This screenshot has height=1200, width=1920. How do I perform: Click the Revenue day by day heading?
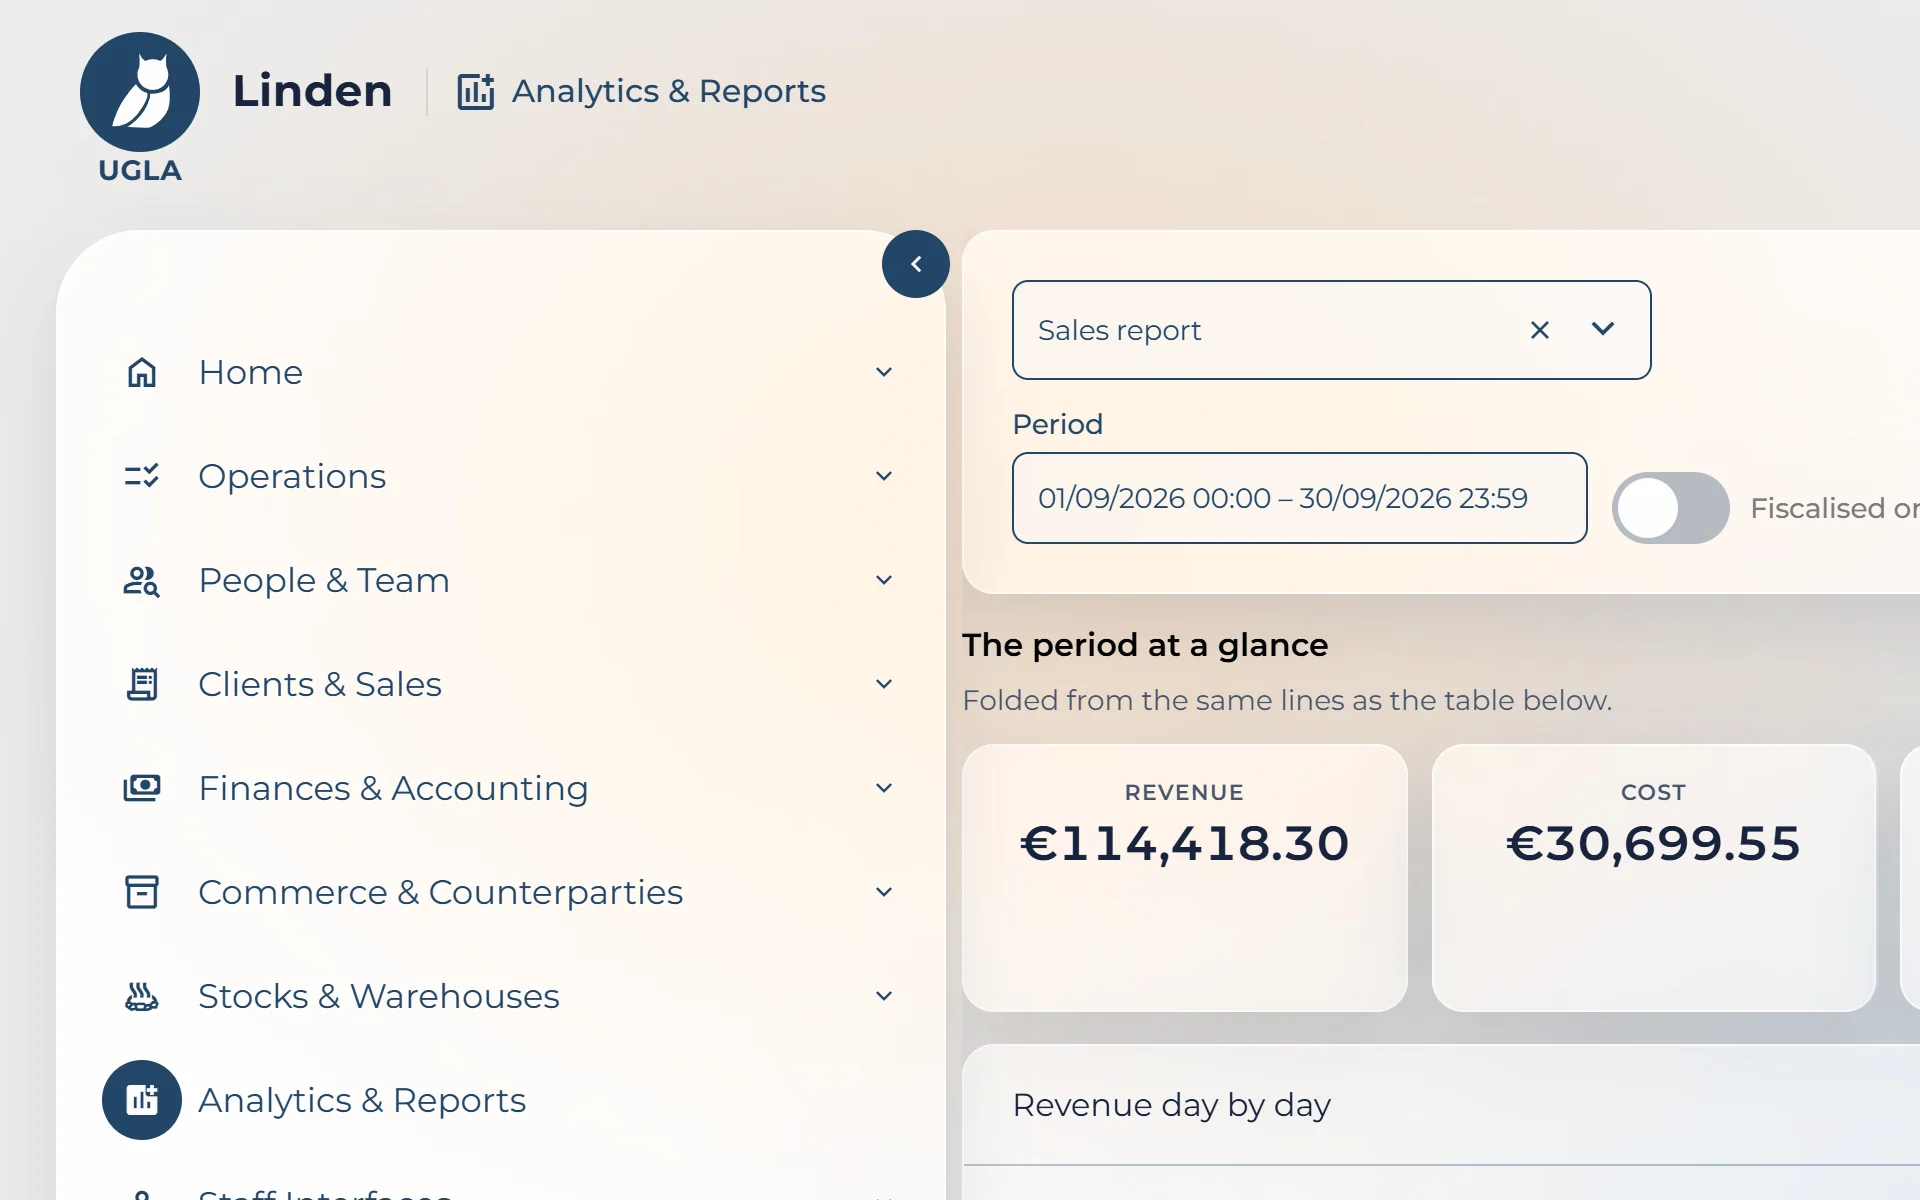pyautogui.click(x=1171, y=1105)
